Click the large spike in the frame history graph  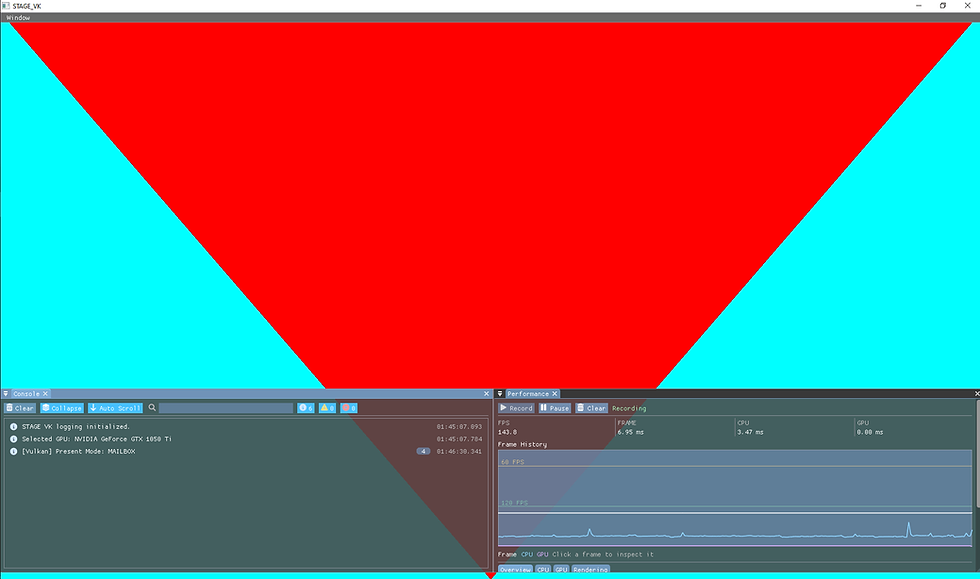tap(909, 529)
